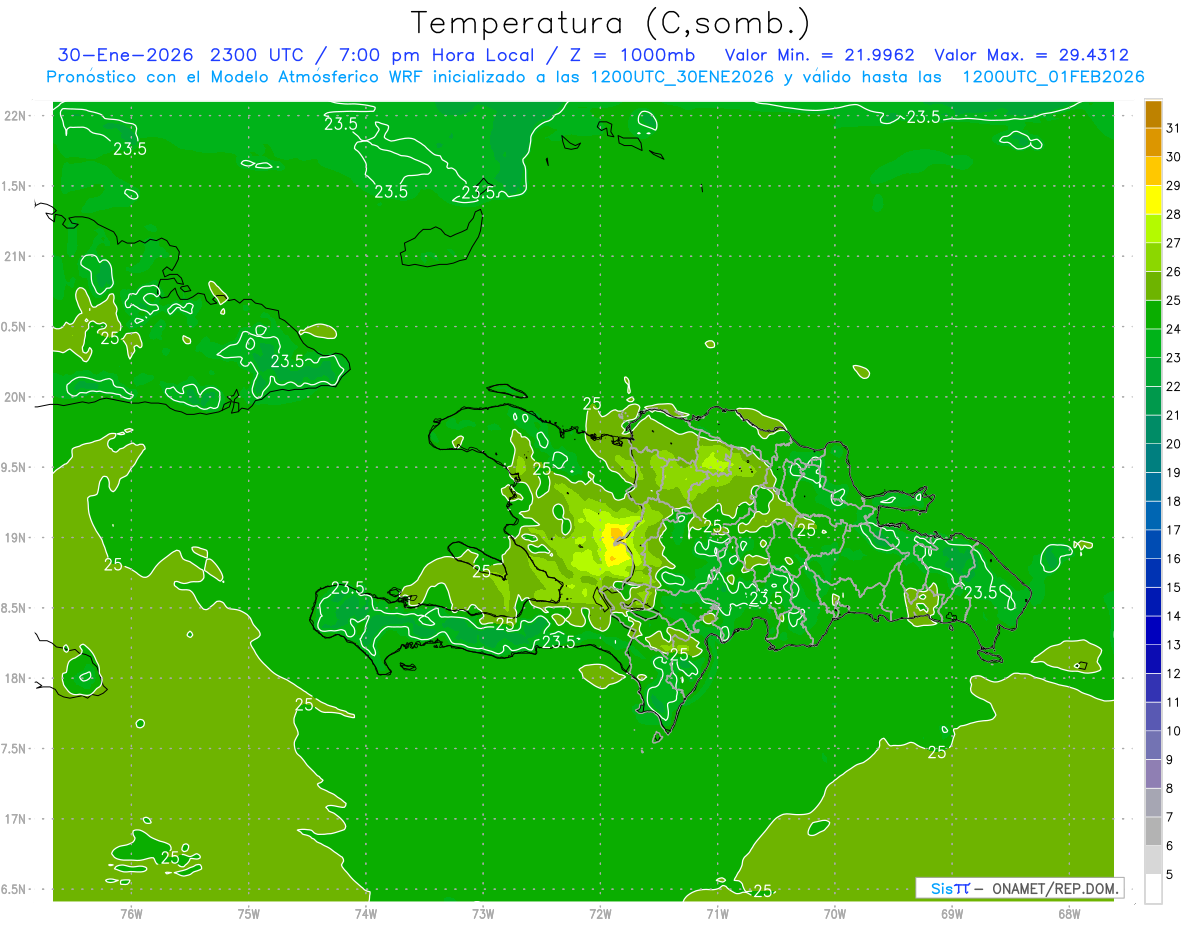
Task: Click the legend value '13'
Action: [x=1173, y=645]
